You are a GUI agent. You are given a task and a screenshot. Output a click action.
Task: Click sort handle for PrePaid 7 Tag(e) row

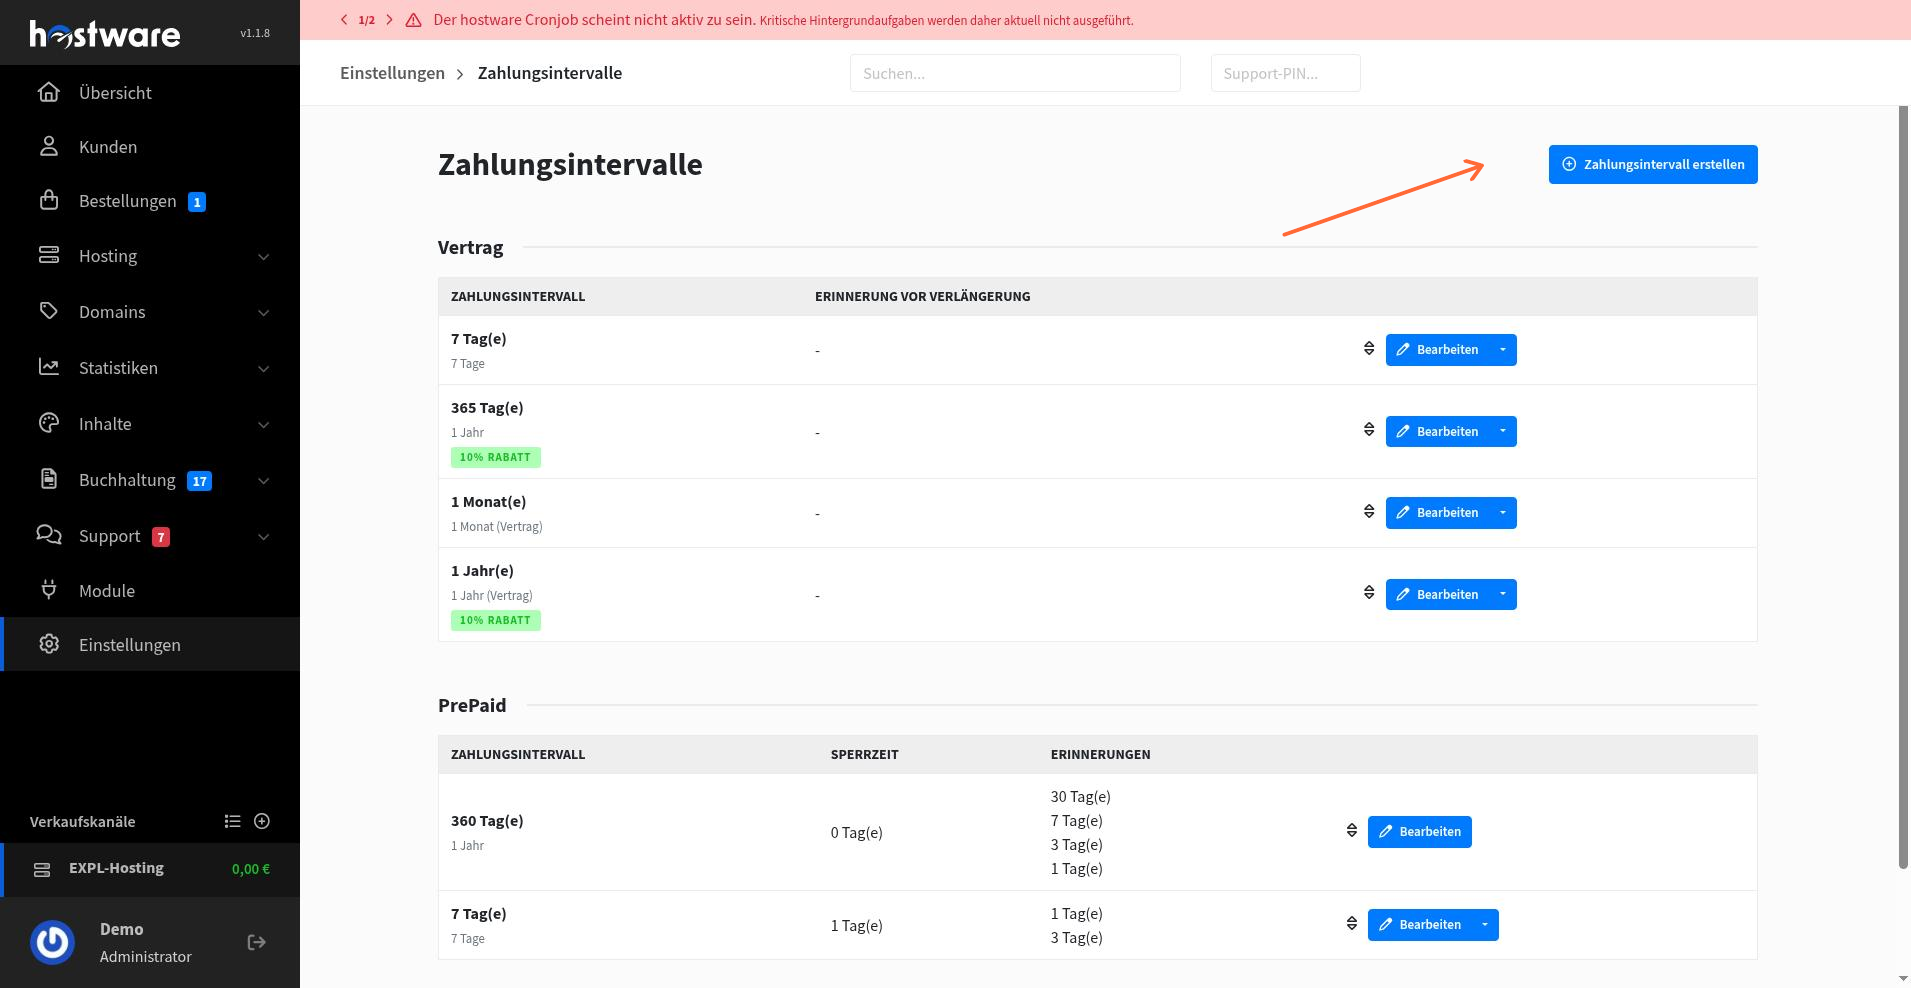click(1352, 924)
